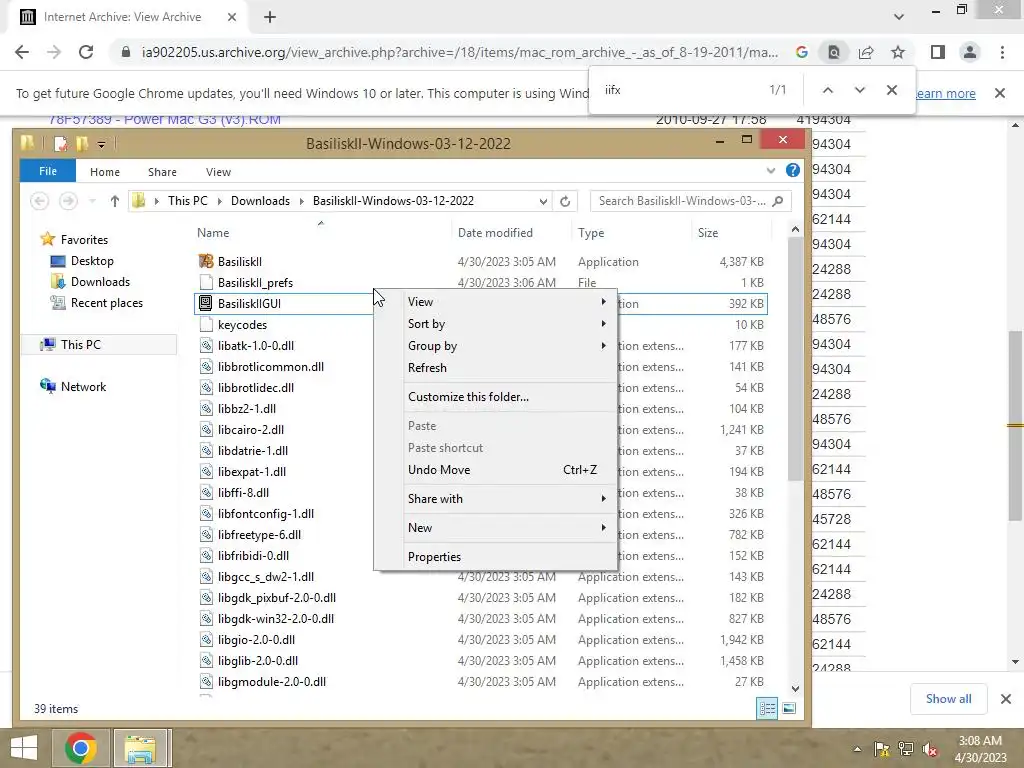Select the BasiliskII_prefs file icon
The width and height of the screenshot is (1024, 768).
point(206,282)
